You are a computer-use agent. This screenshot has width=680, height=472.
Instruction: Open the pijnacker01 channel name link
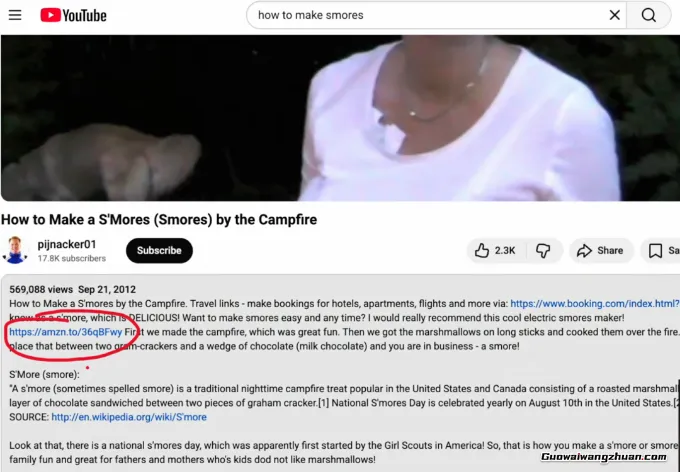(67, 244)
